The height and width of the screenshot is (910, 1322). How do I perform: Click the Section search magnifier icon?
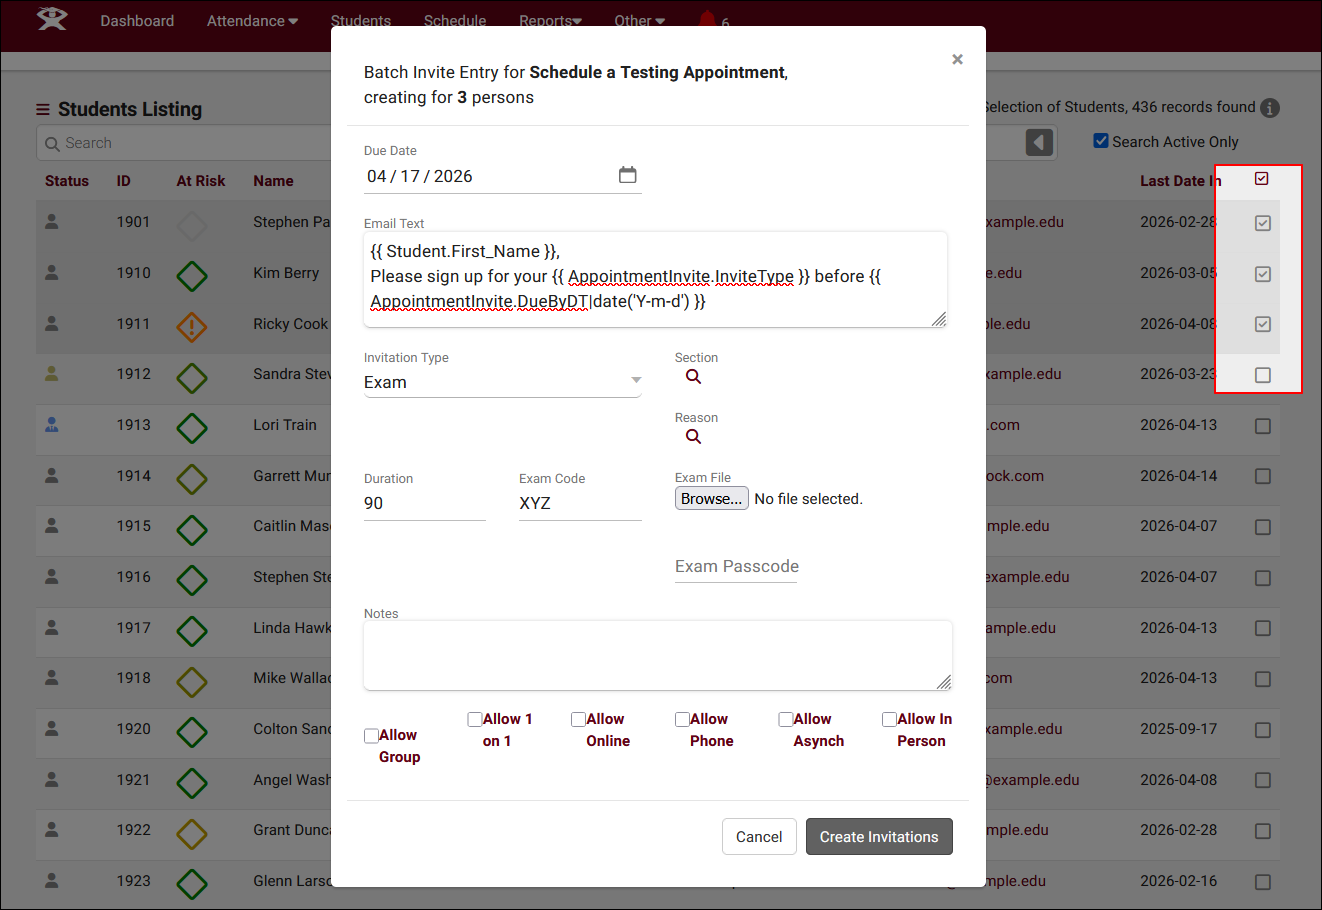tap(693, 377)
